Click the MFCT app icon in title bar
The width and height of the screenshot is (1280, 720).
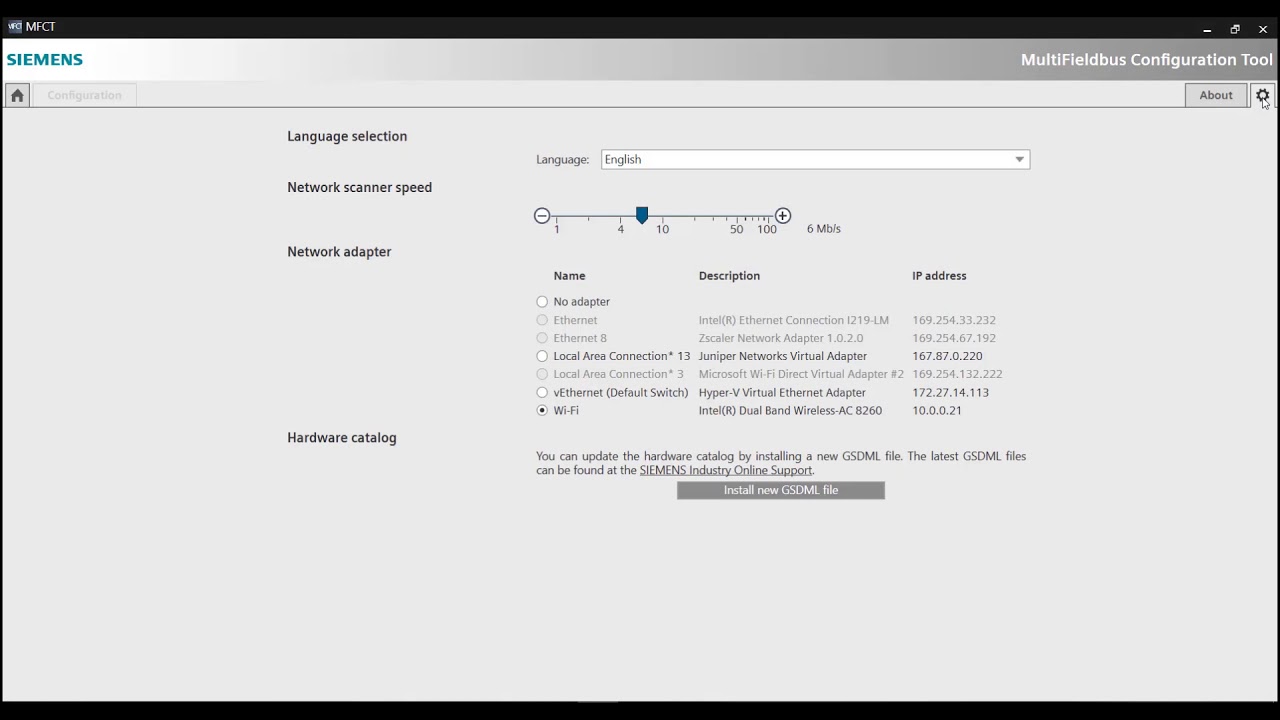pyautogui.click(x=14, y=27)
